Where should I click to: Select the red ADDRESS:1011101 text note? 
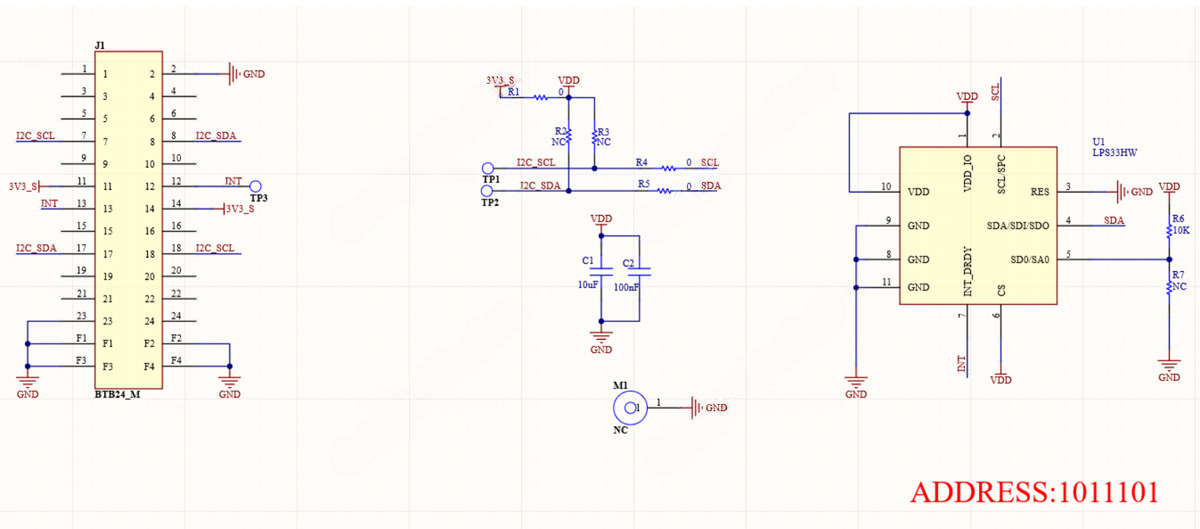click(1034, 492)
